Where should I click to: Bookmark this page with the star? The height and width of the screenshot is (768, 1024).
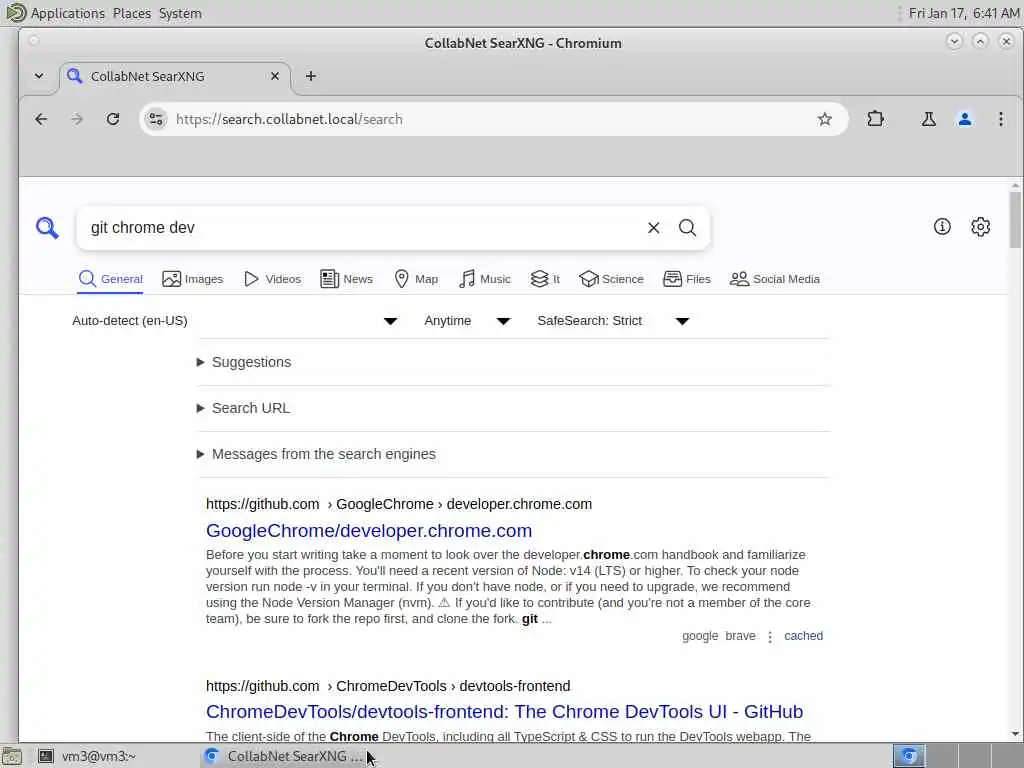click(825, 119)
